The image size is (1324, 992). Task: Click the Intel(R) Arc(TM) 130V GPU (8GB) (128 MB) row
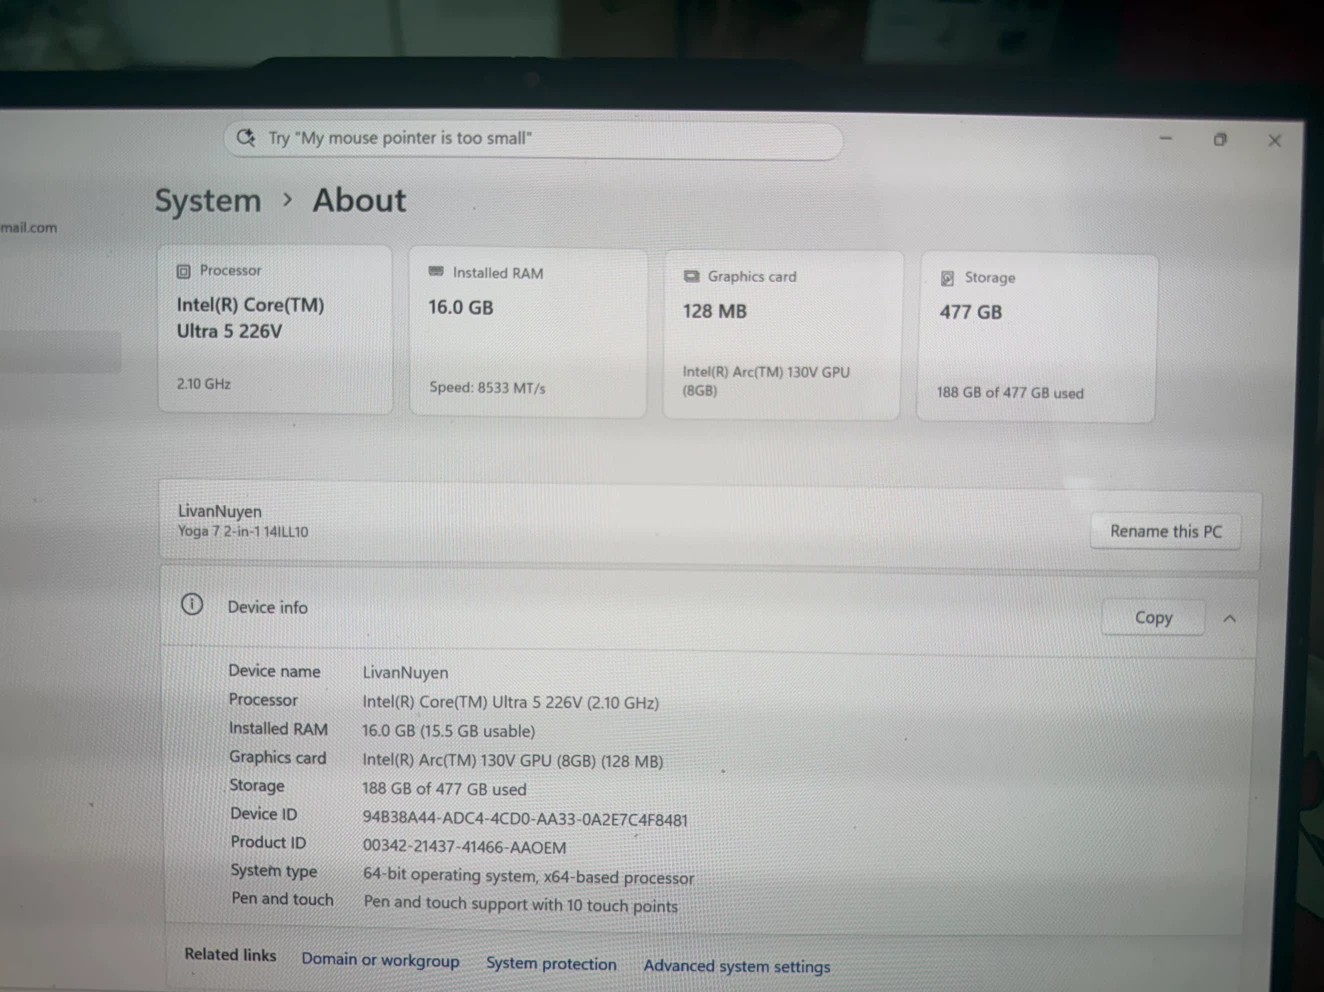512,761
